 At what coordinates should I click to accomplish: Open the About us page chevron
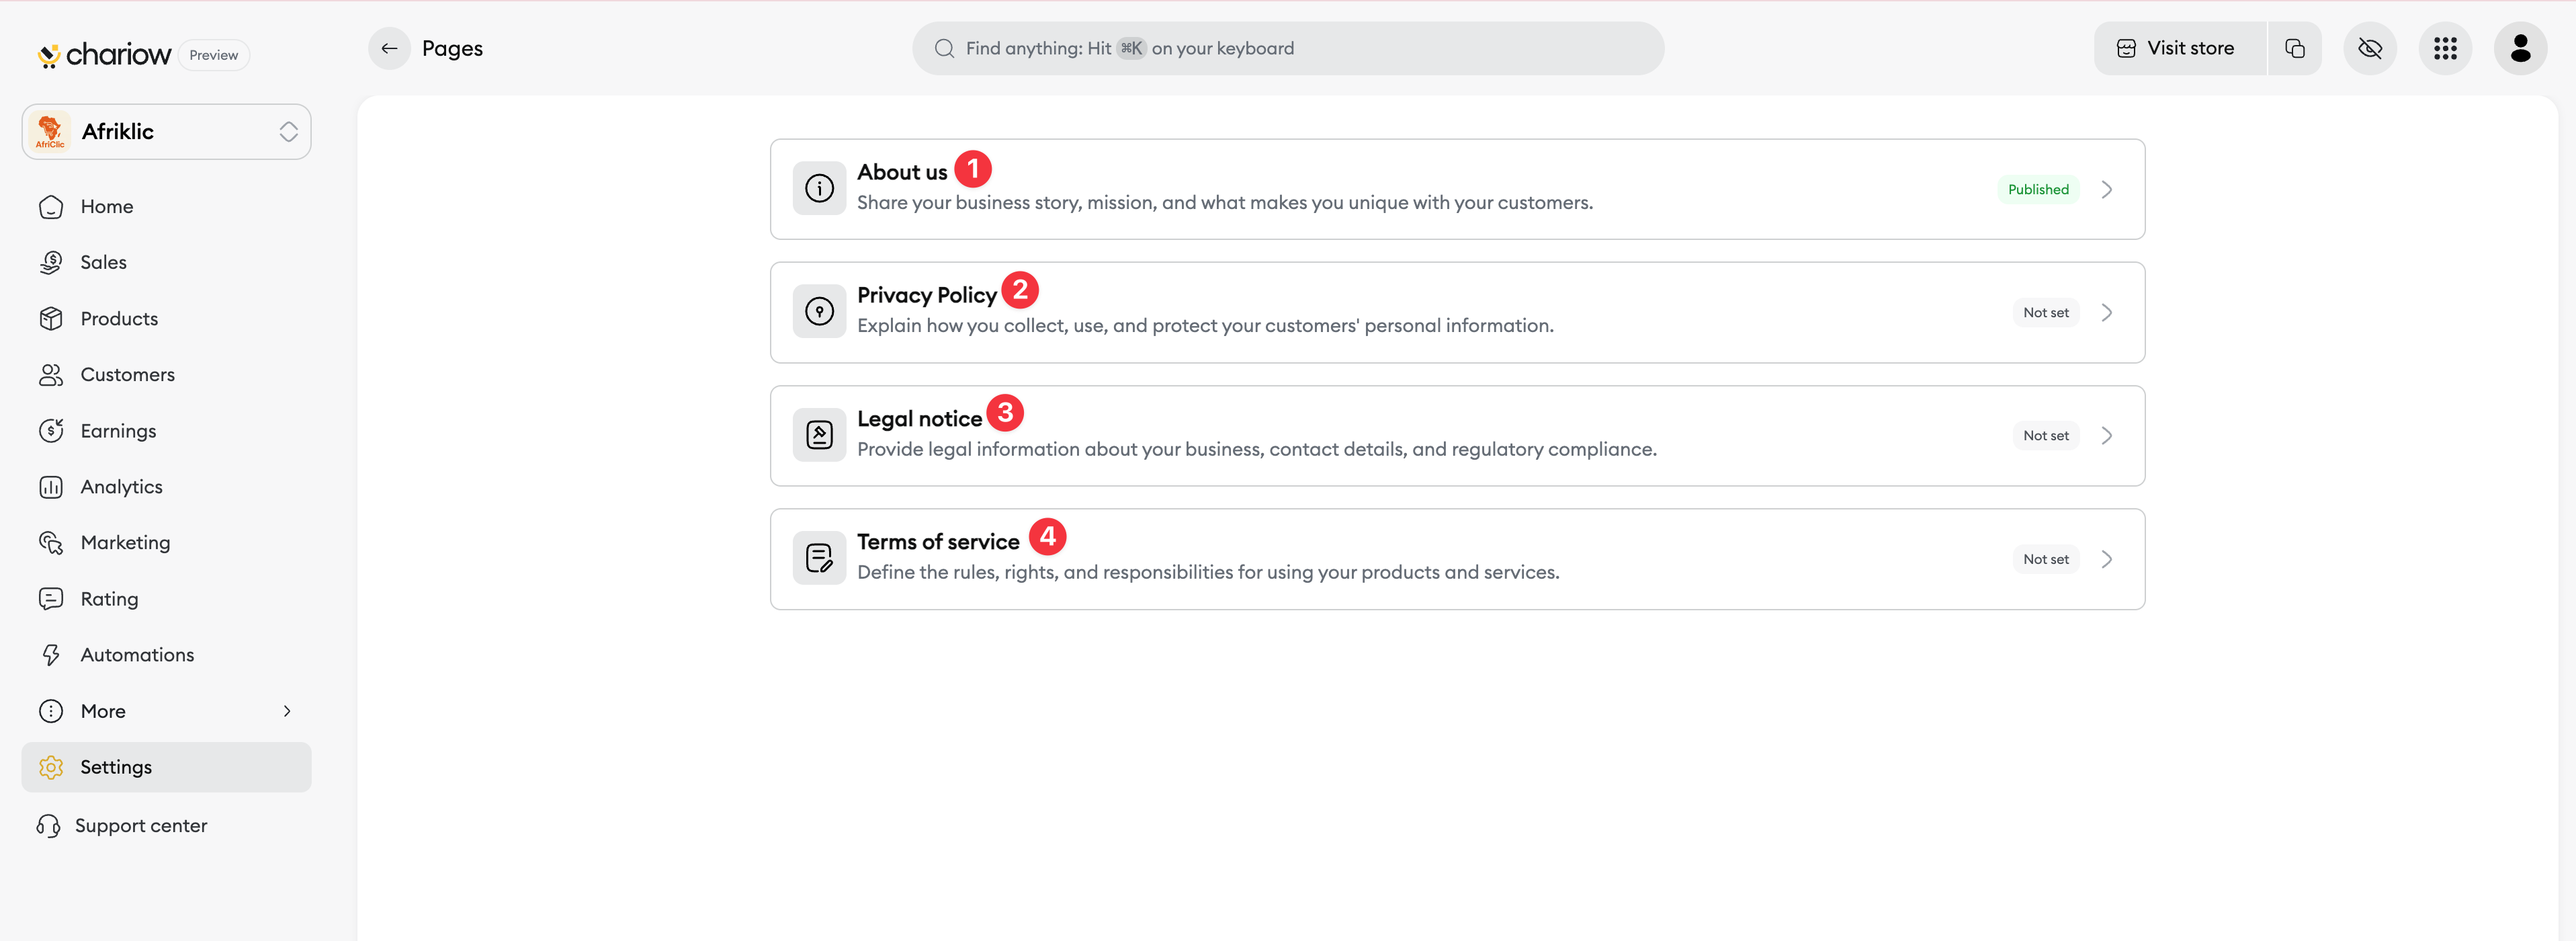point(2107,189)
